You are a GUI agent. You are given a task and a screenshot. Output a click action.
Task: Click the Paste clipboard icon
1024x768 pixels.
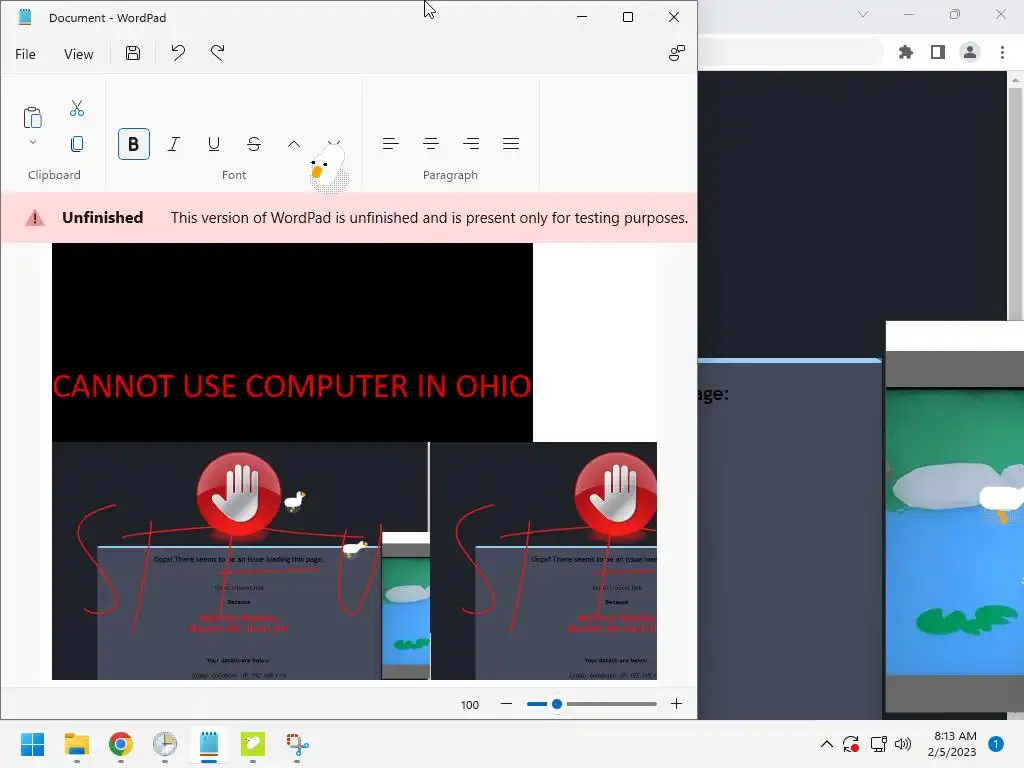33,118
